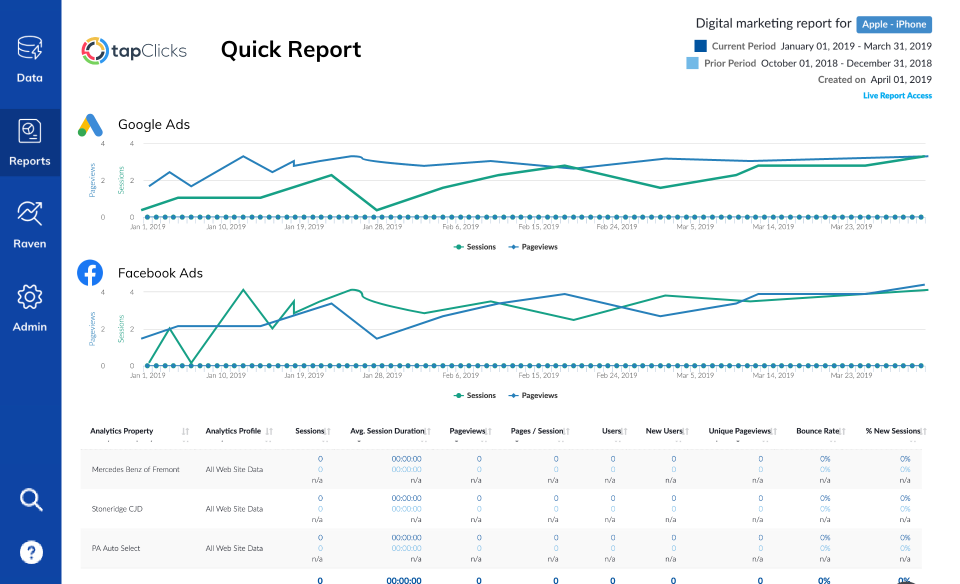This screenshot has height=584, width=960.
Task: Sort the Bounce Rate column using its sort icon
Action: point(843,430)
